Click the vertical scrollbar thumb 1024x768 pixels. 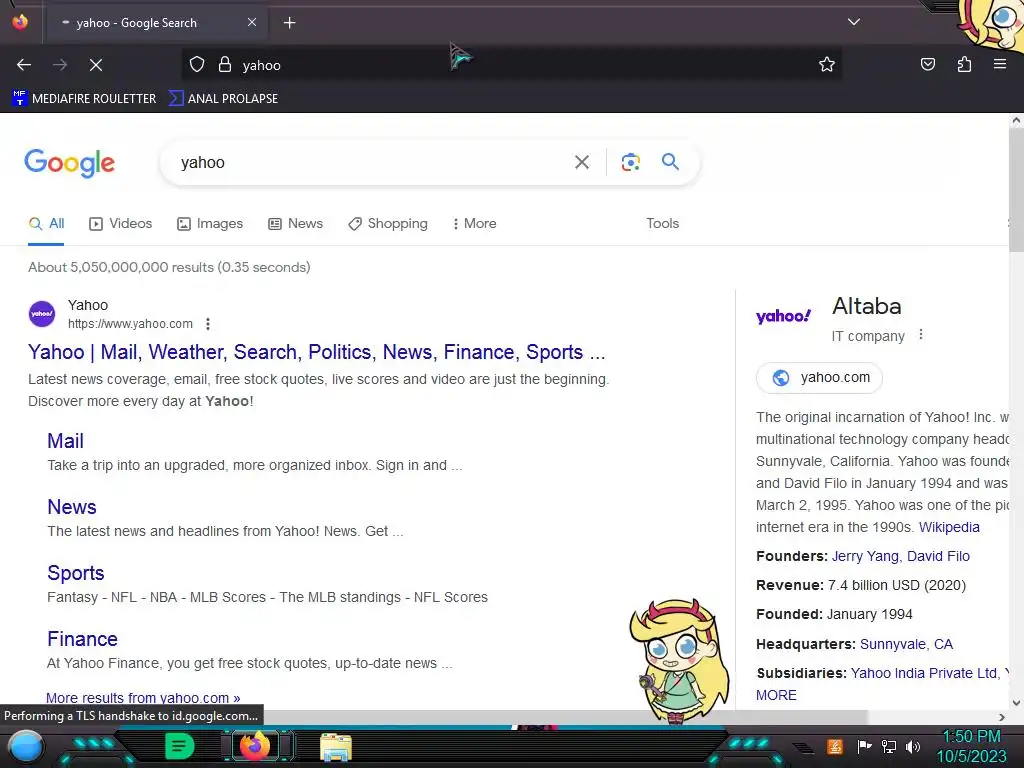coord(1016,189)
